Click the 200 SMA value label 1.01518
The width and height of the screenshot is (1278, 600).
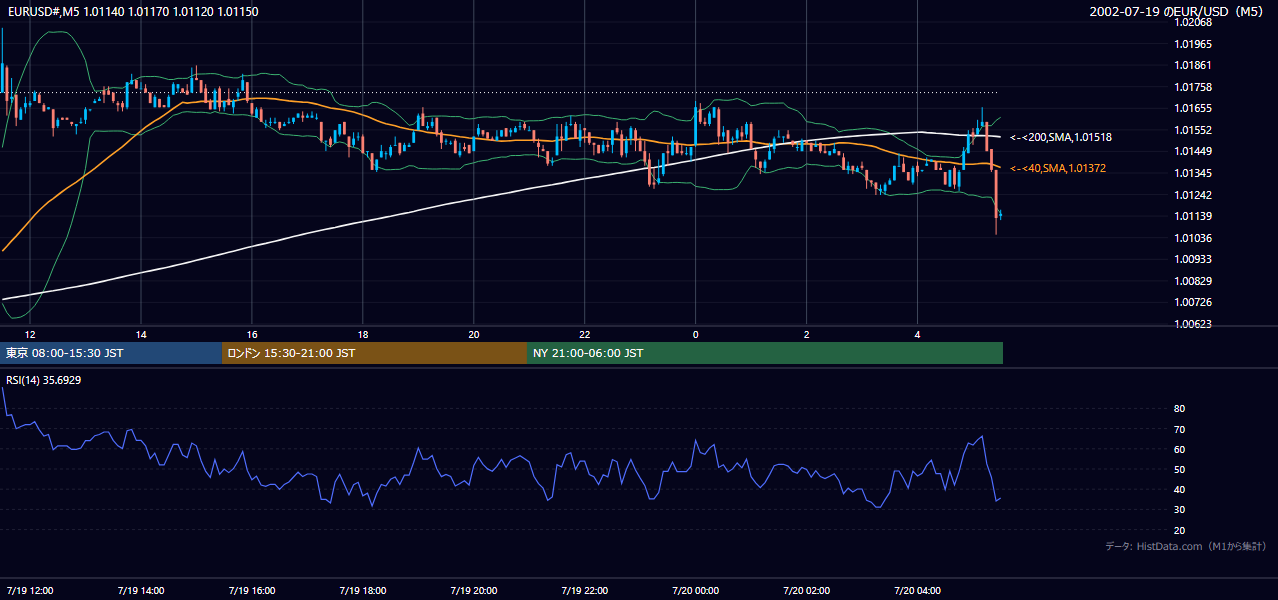(1060, 137)
